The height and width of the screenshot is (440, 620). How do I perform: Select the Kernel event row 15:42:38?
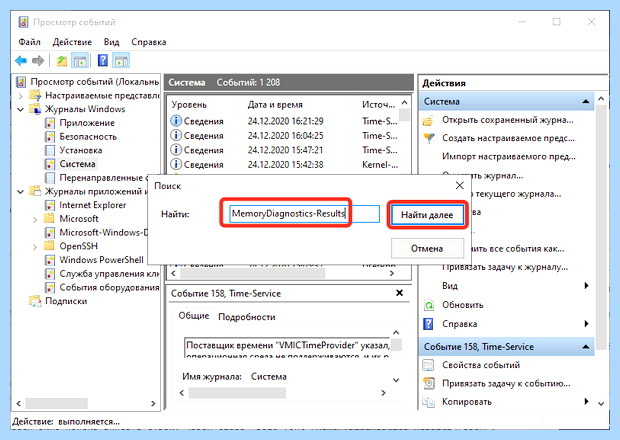click(x=285, y=164)
